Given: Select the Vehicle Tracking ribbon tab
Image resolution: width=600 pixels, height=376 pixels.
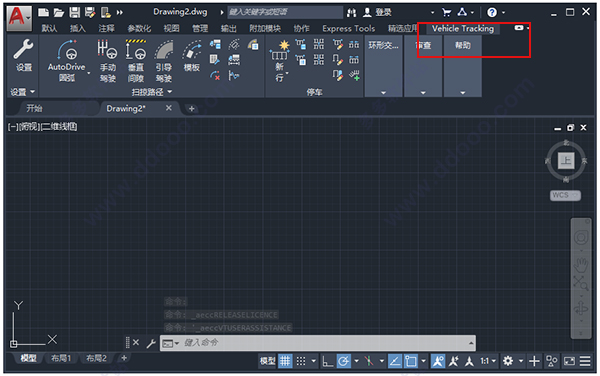Looking at the screenshot, I should tap(463, 28).
